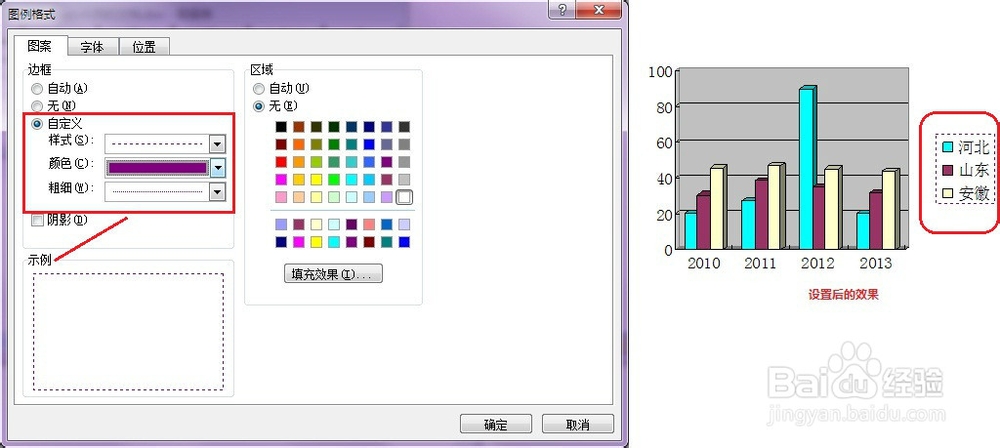
Task: Click the 100 value on chart axis
Action: tap(660, 72)
